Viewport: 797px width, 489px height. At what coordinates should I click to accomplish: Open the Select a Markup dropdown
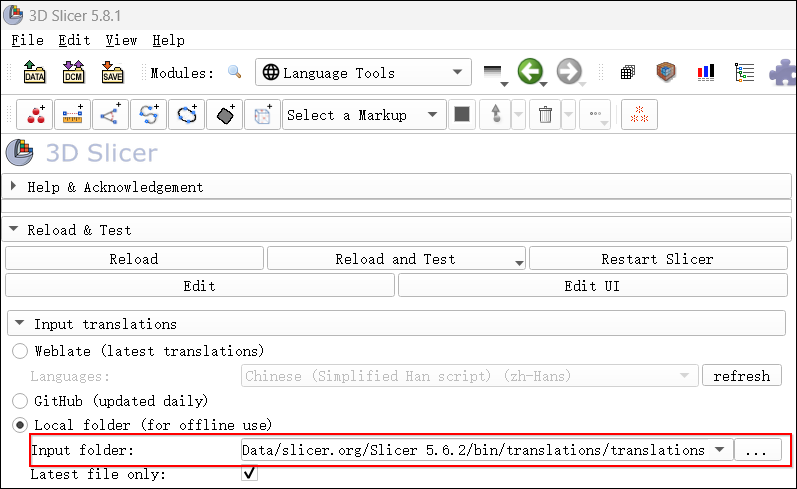[363, 115]
